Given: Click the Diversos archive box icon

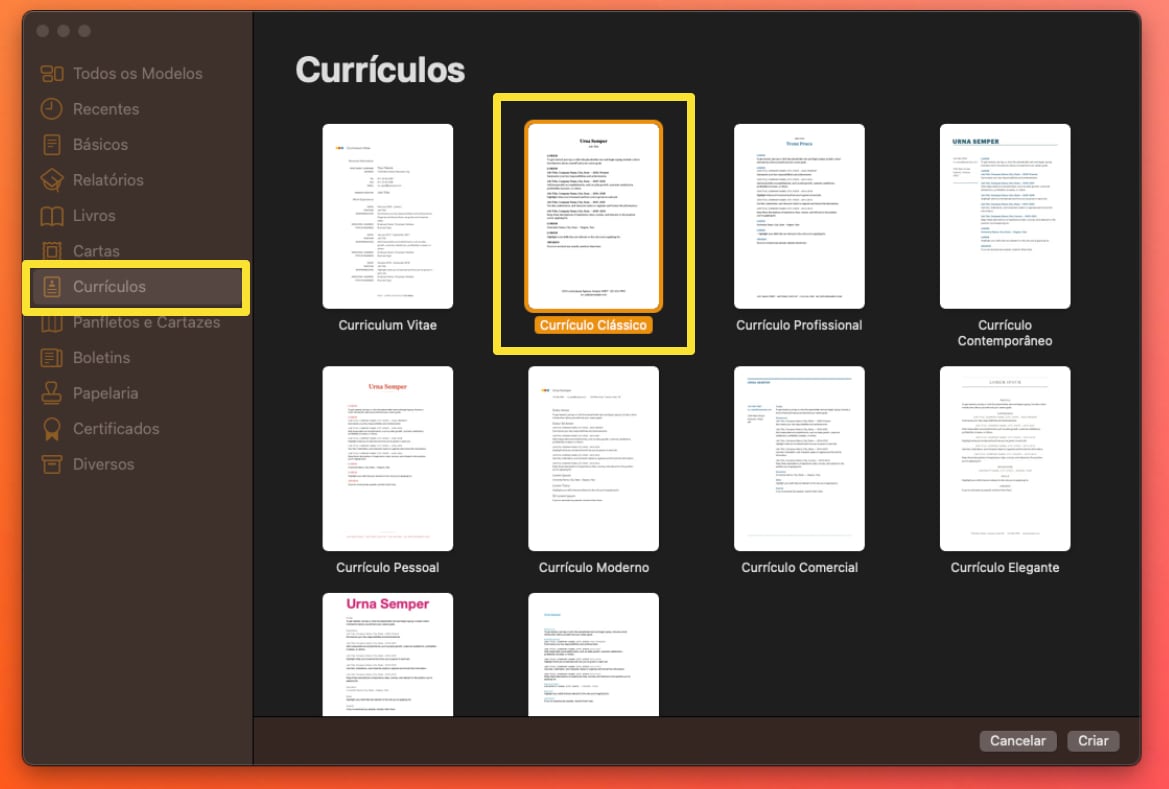Looking at the screenshot, I should [x=52, y=464].
